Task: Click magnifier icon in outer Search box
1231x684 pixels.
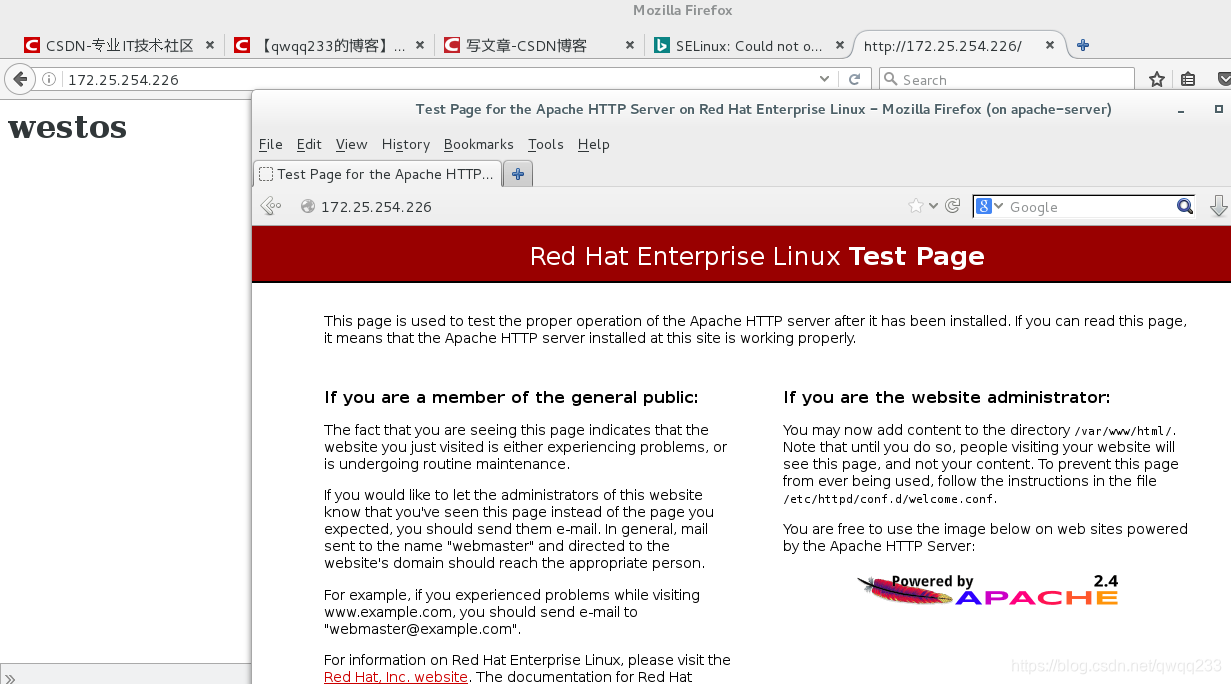Action: pyautogui.click(x=890, y=79)
